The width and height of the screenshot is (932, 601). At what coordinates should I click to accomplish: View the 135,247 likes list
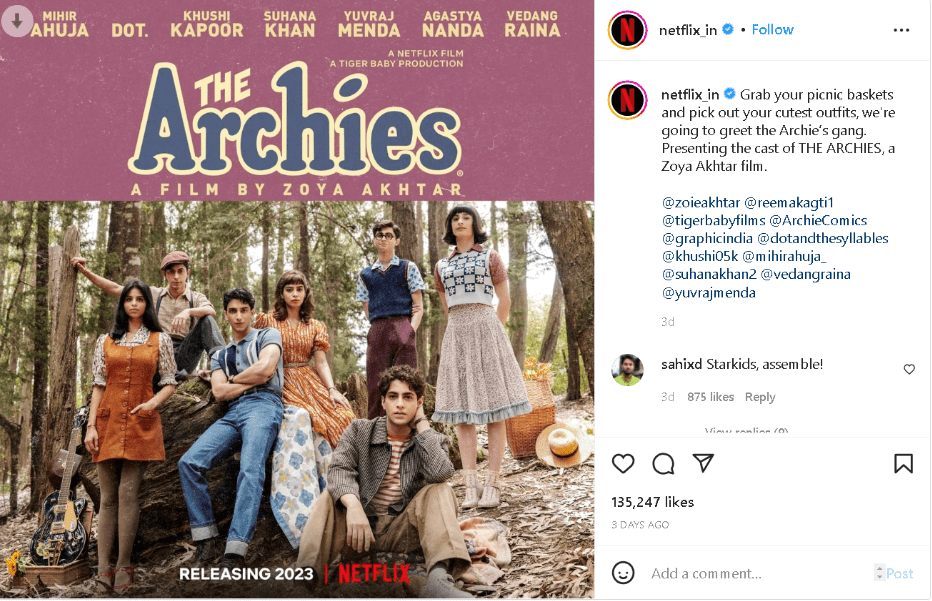click(653, 502)
